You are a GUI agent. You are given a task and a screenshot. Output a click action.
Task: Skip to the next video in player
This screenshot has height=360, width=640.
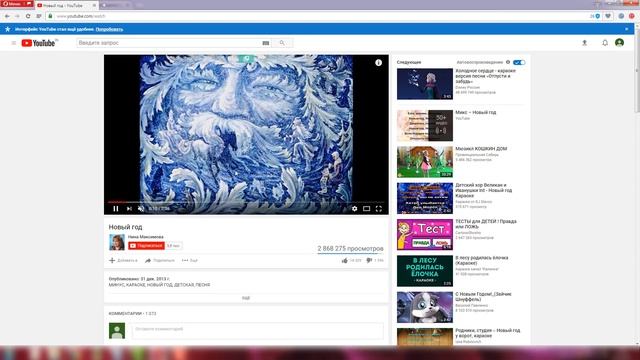[129, 209]
